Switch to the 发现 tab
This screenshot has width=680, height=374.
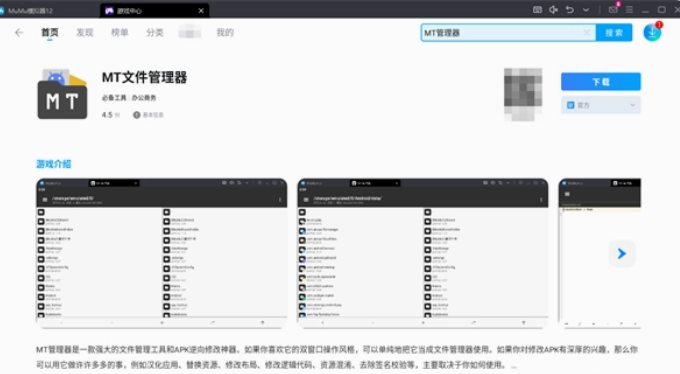click(x=85, y=33)
